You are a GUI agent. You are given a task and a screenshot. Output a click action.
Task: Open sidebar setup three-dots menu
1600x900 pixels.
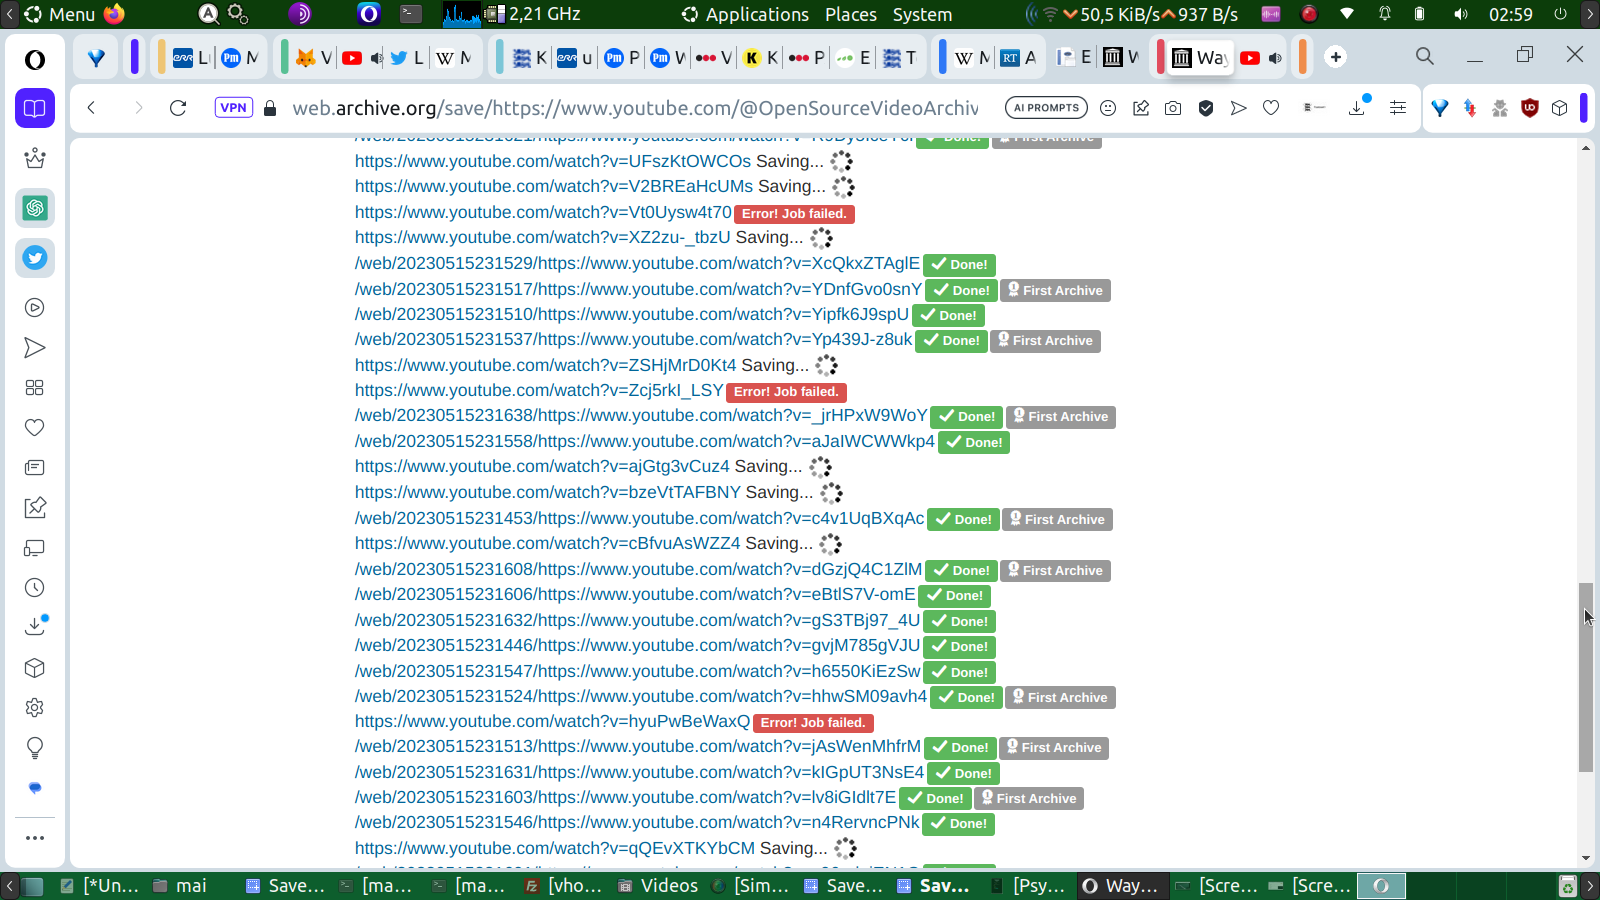point(35,838)
